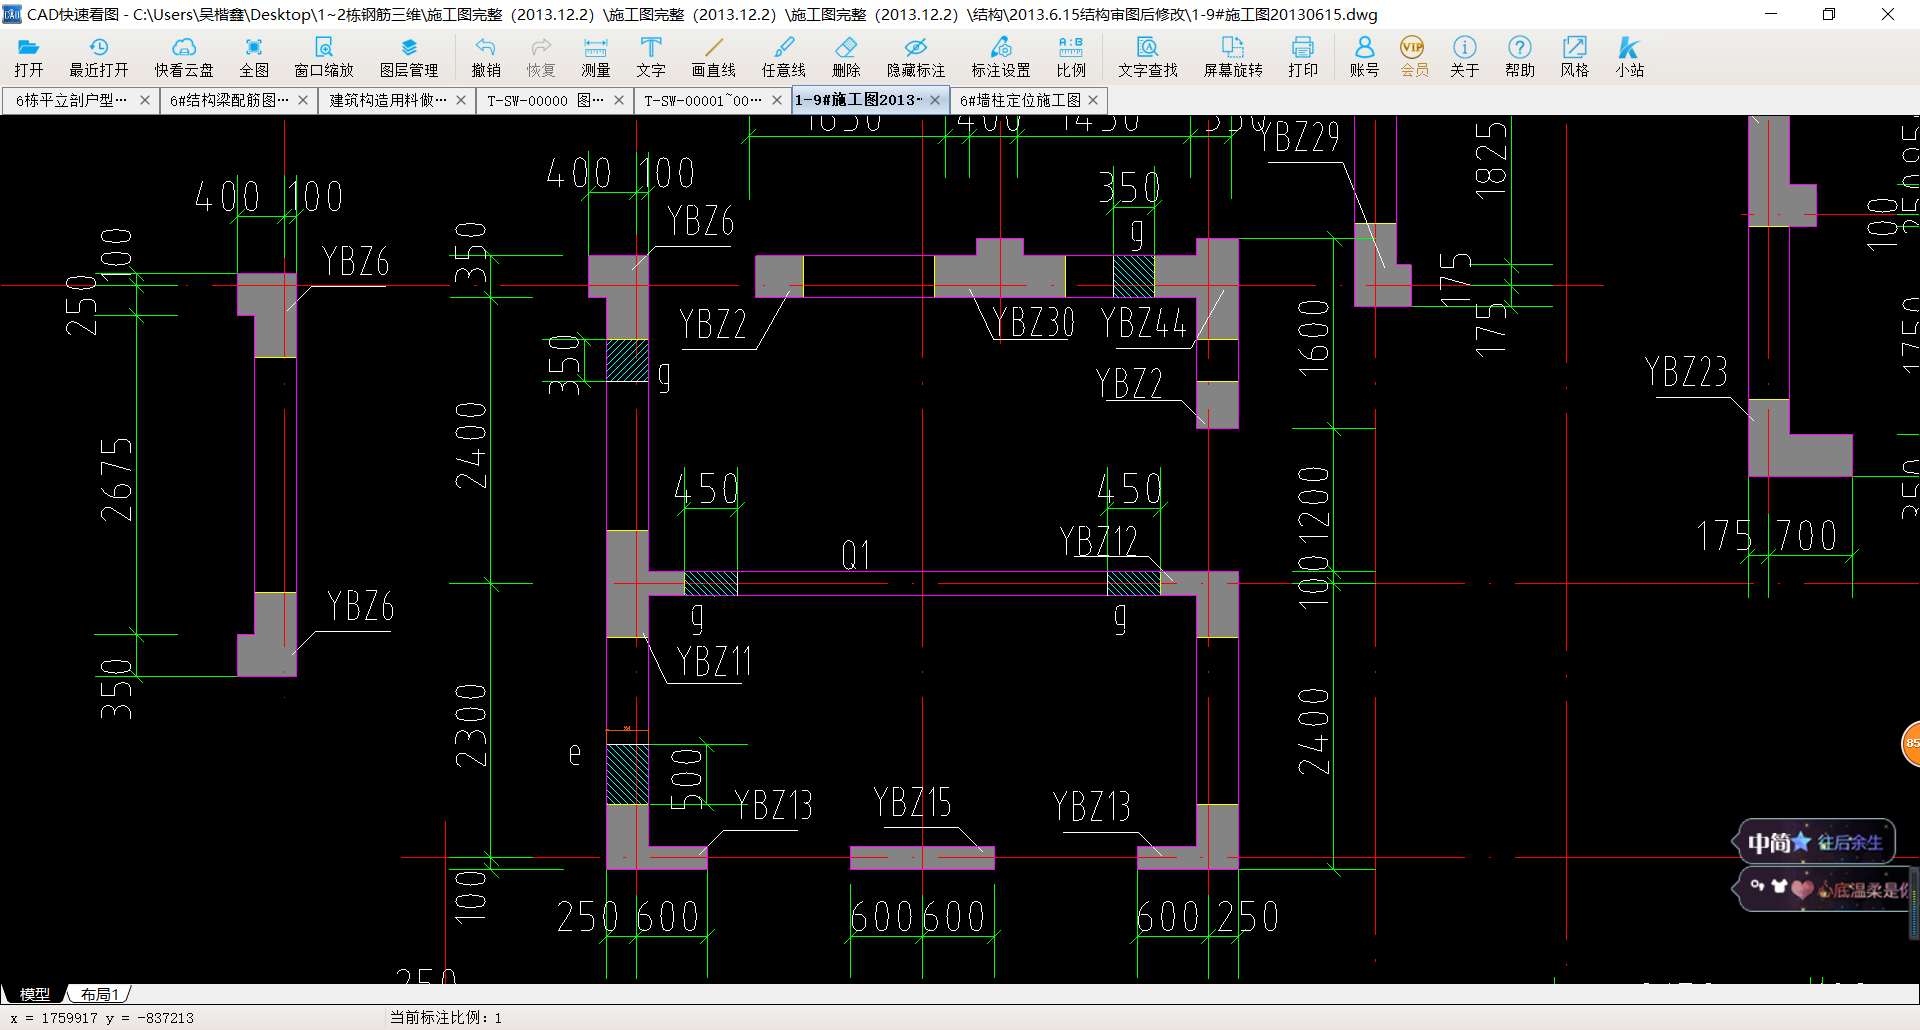Open the 小站 icon
Image resolution: width=1920 pixels, height=1030 pixels.
tap(1630, 57)
